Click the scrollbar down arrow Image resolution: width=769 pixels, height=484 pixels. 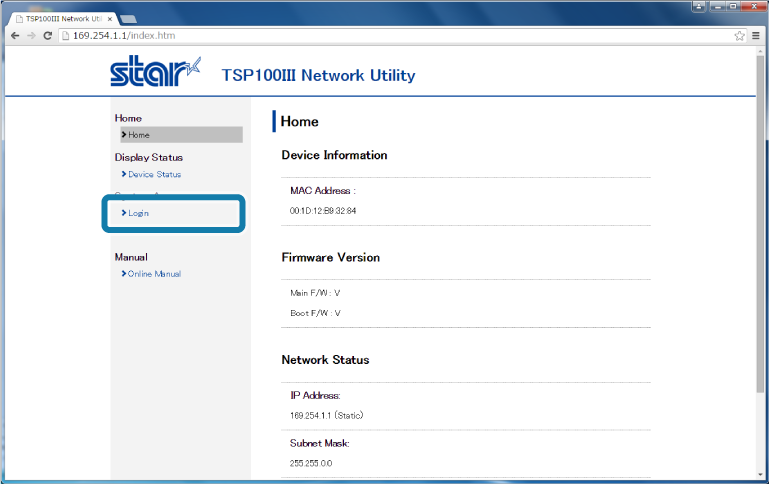coord(761,475)
